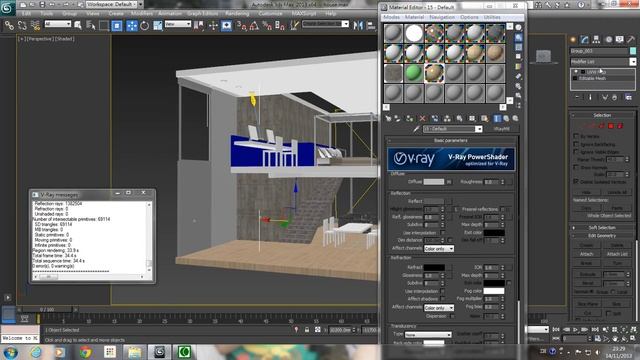Toggle Fresnel reflections checkbox

pos(502,209)
